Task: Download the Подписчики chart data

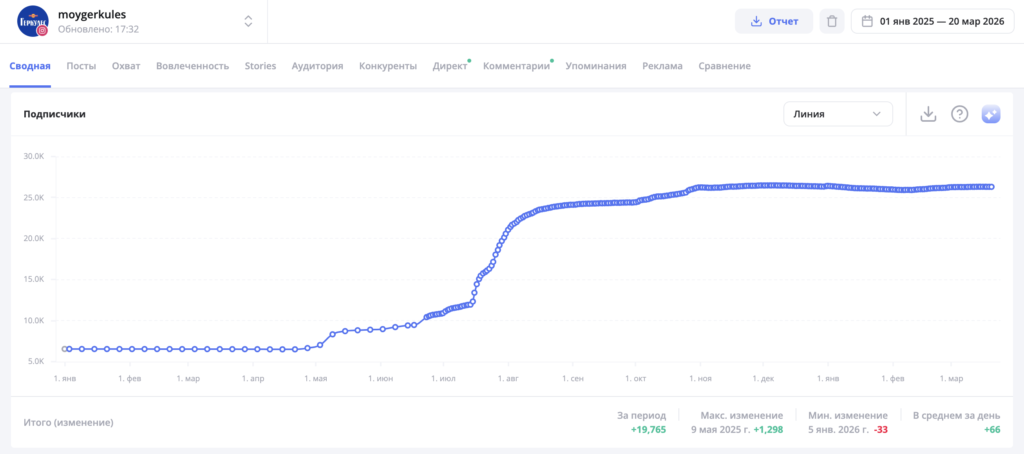Action: [x=928, y=114]
